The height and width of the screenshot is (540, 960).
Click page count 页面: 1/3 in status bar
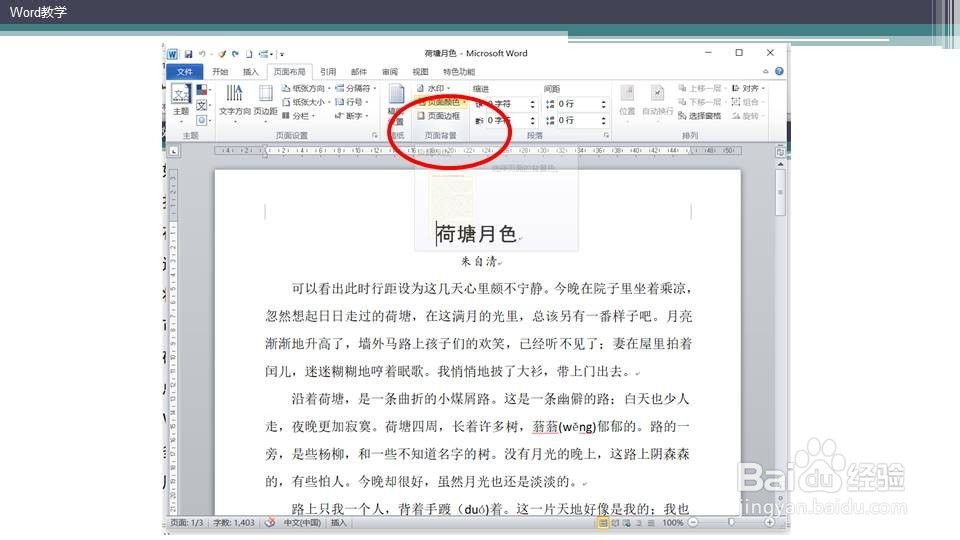[x=187, y=523]
